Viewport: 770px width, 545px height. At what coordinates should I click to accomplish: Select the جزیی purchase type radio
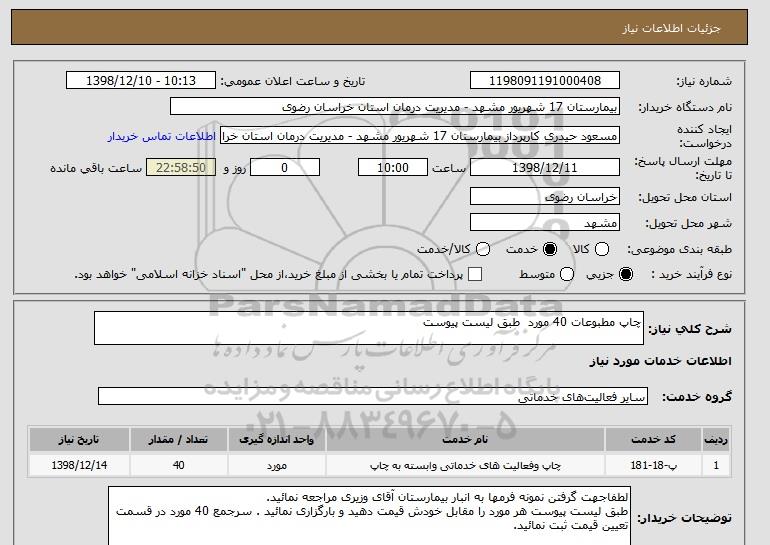(x=626, y=274)
